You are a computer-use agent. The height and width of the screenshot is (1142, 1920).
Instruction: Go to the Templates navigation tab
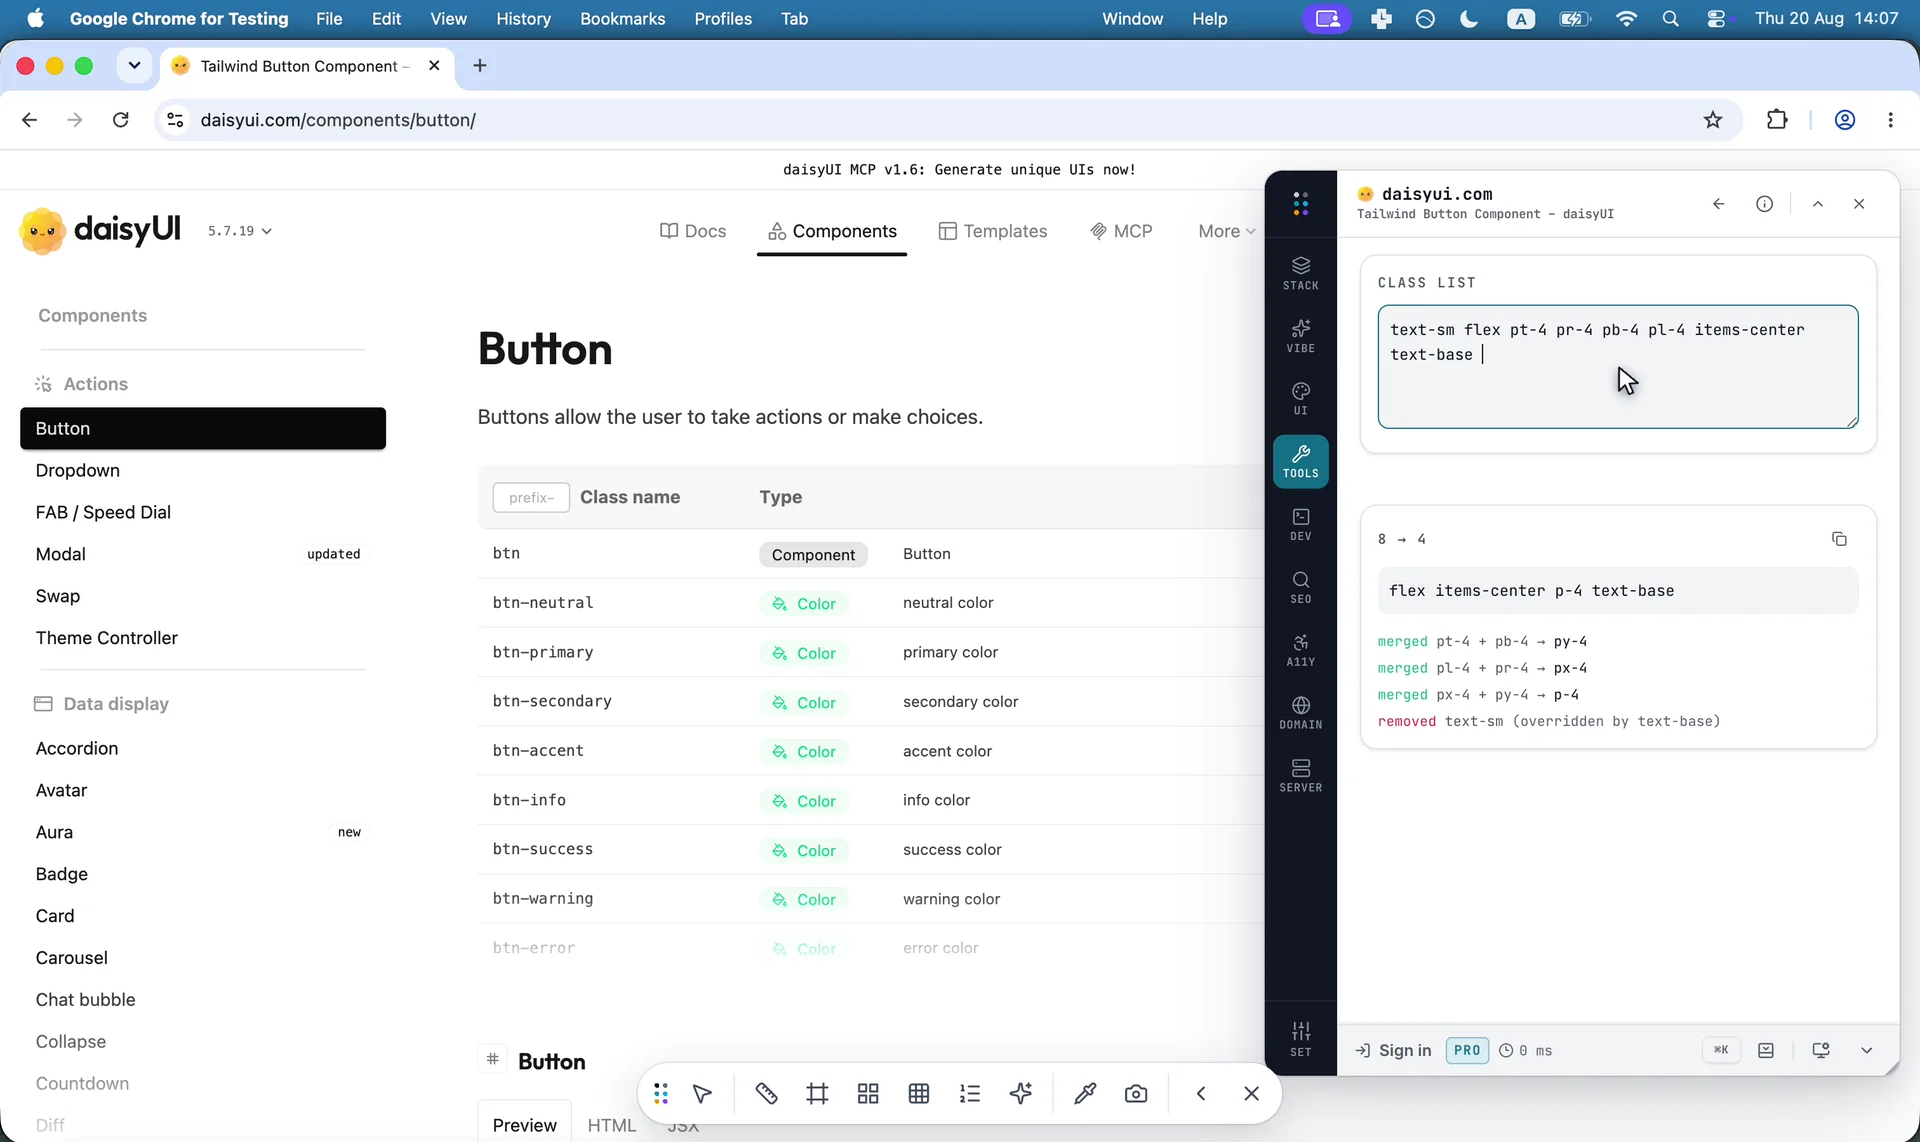coord(993,231)
